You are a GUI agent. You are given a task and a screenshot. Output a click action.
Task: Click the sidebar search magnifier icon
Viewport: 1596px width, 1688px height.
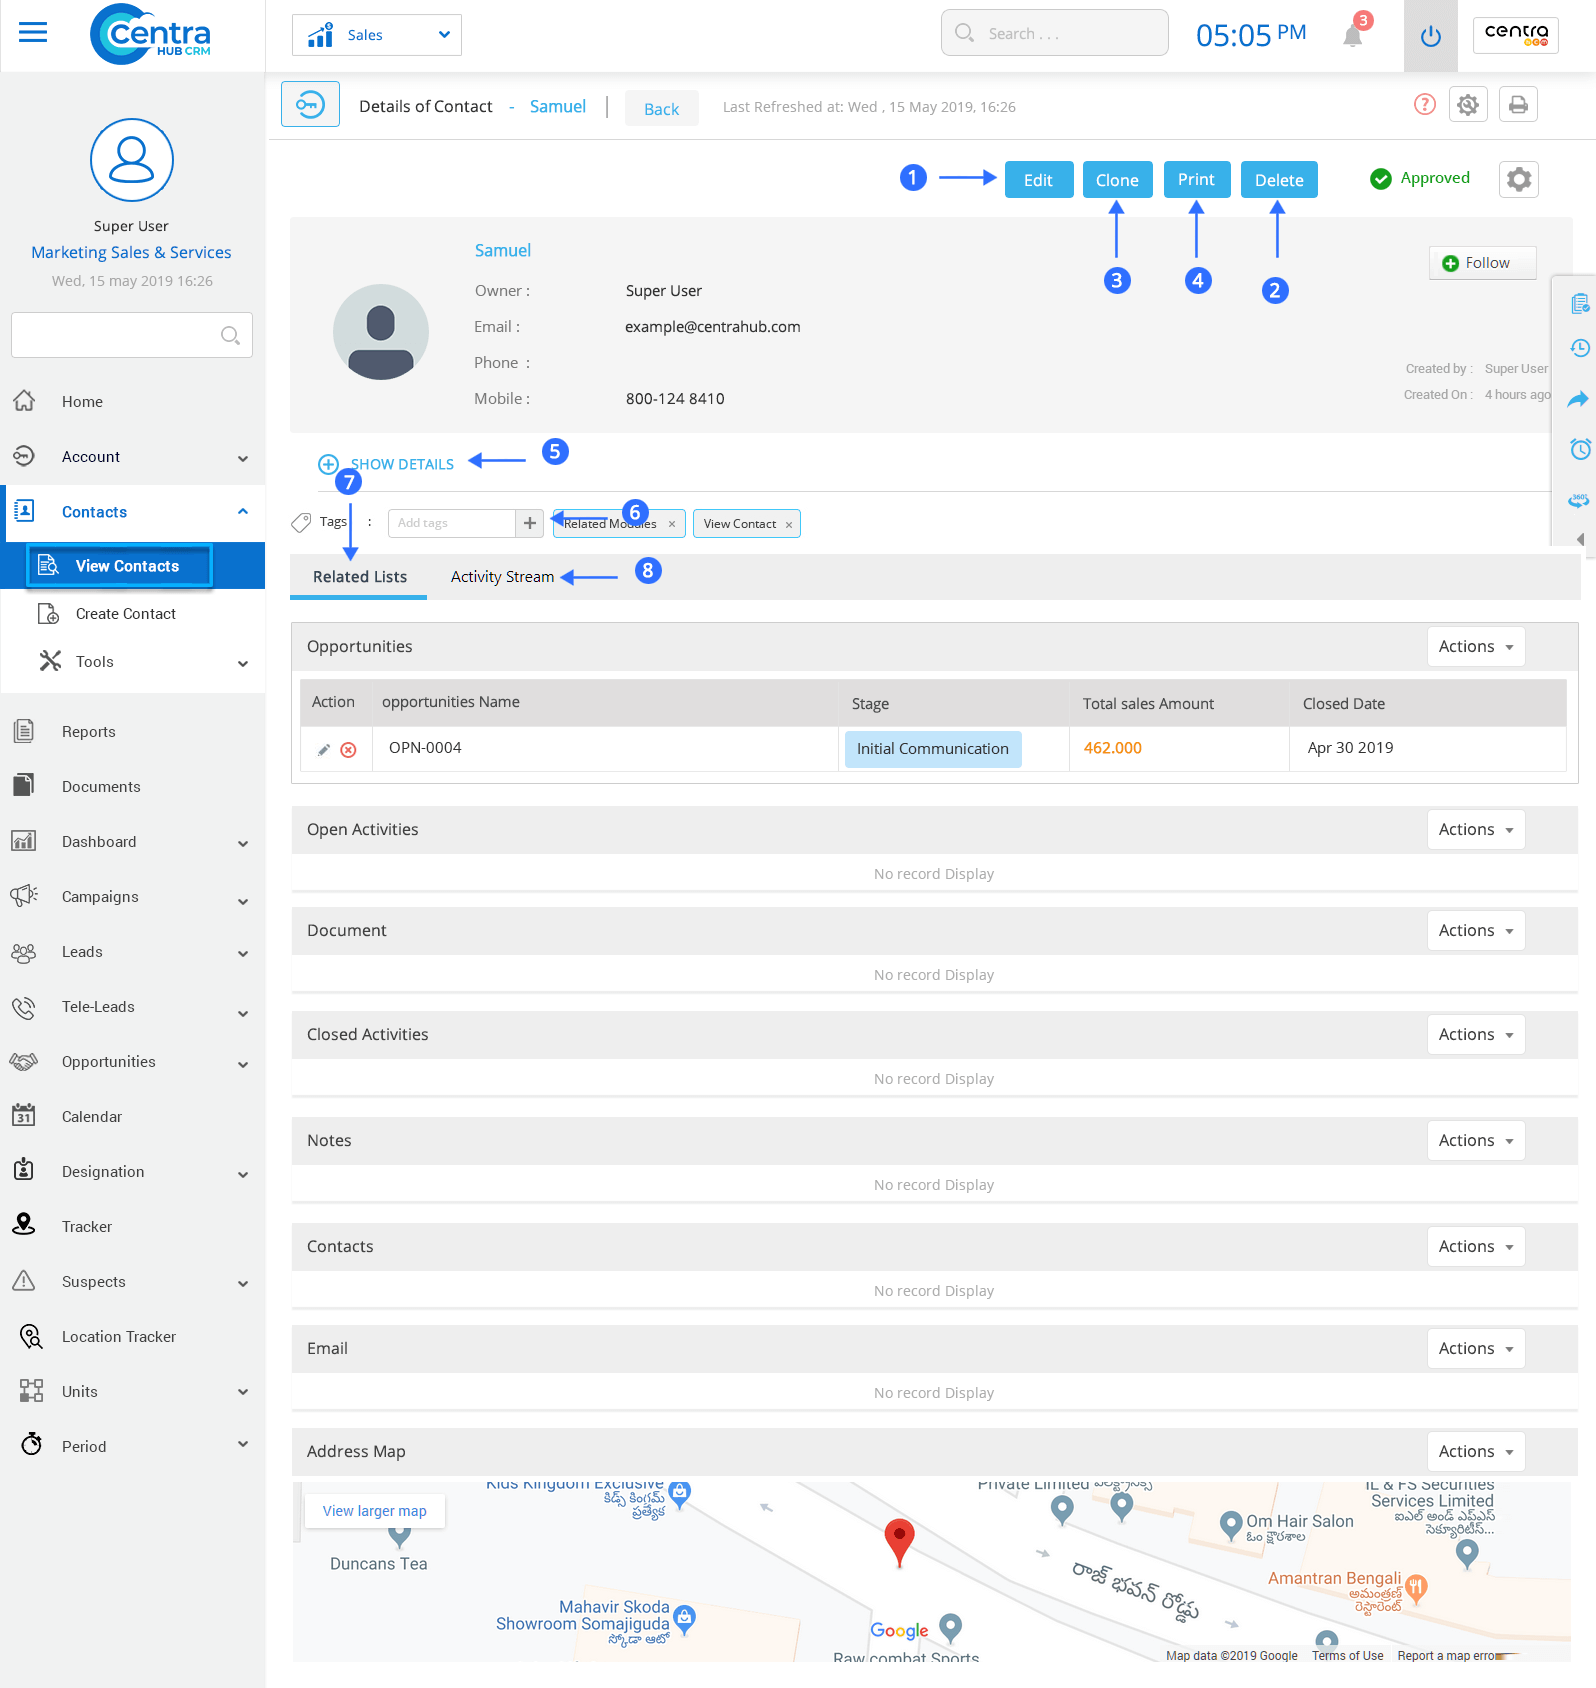(x=230, y=335)
